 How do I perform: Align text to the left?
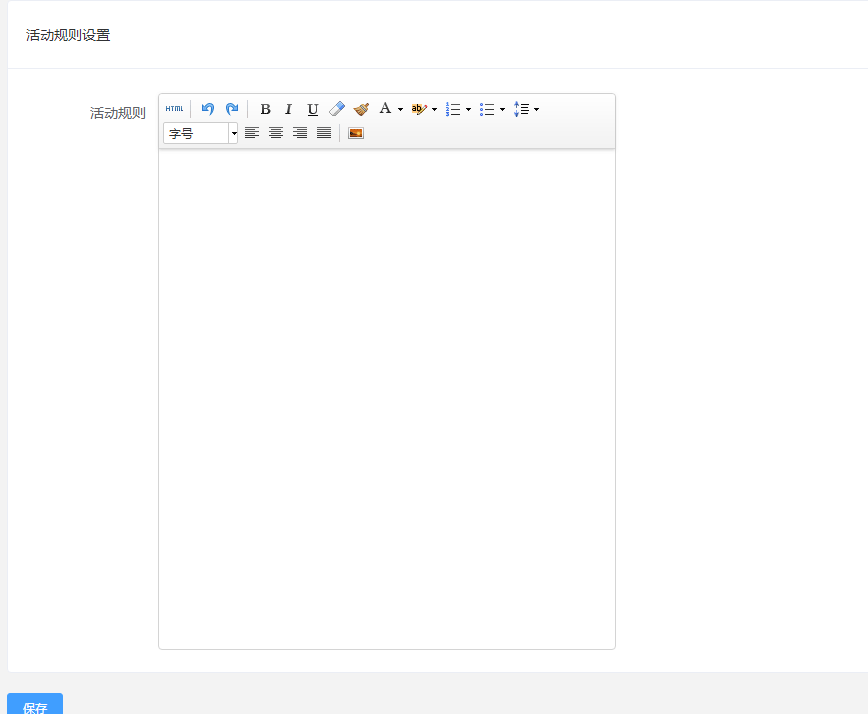point(252,133)
